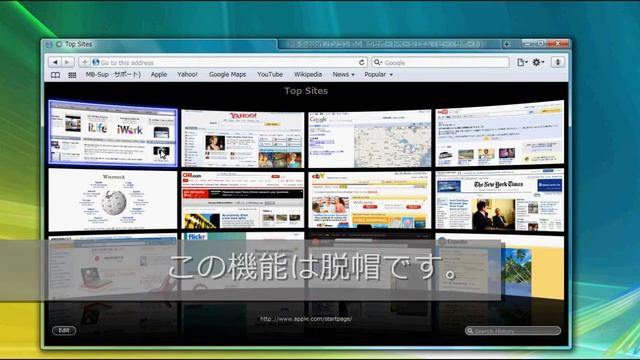Expand the News bookmarks dropdown
The image size is (640, 360).
344,74
